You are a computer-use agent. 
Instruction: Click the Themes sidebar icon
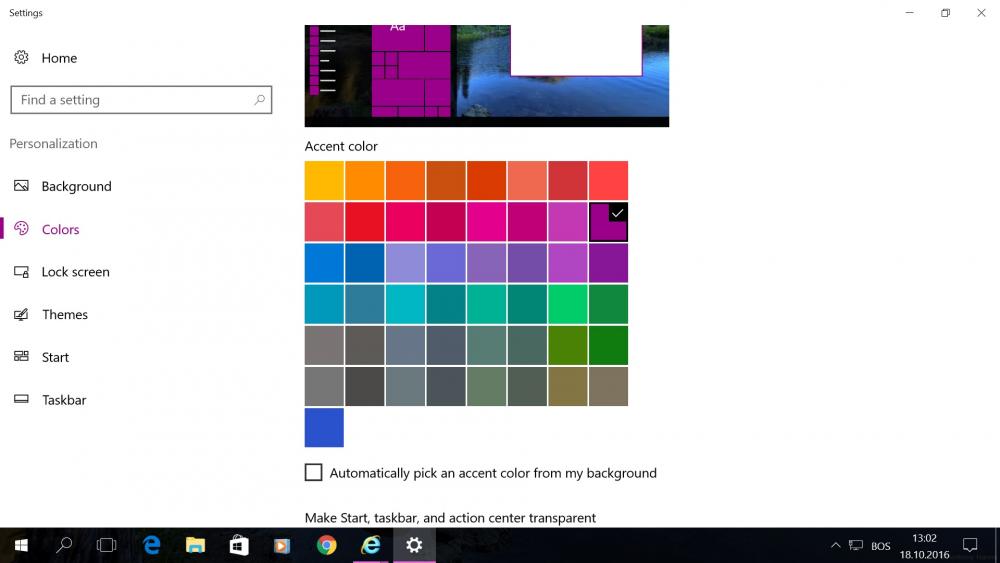(x=21, y=315)
